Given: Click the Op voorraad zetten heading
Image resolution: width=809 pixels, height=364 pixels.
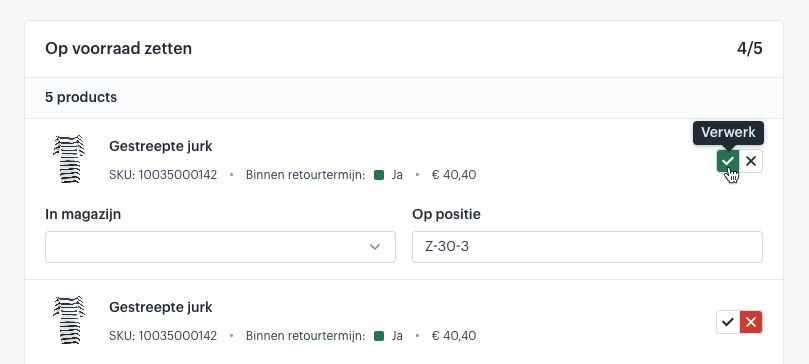Looking at the screenshot, I should [x=119, y=49].
